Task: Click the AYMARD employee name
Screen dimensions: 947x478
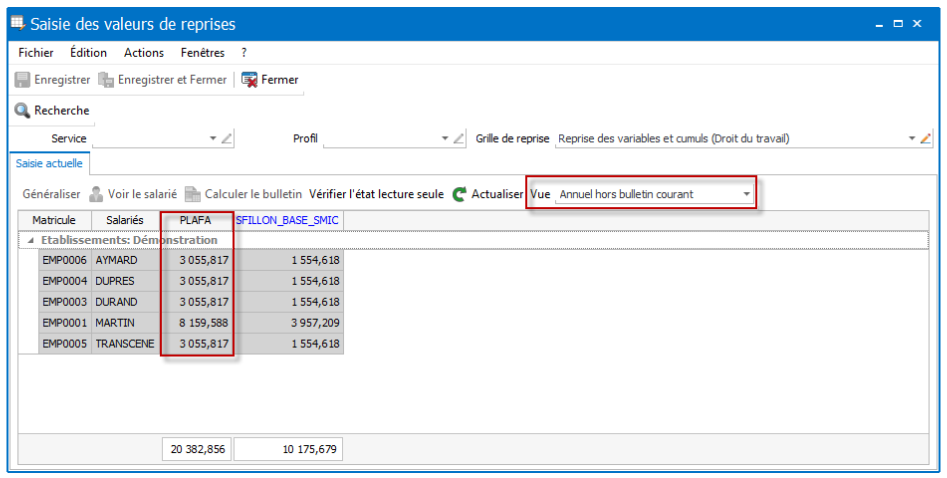Action: point(117,260)
